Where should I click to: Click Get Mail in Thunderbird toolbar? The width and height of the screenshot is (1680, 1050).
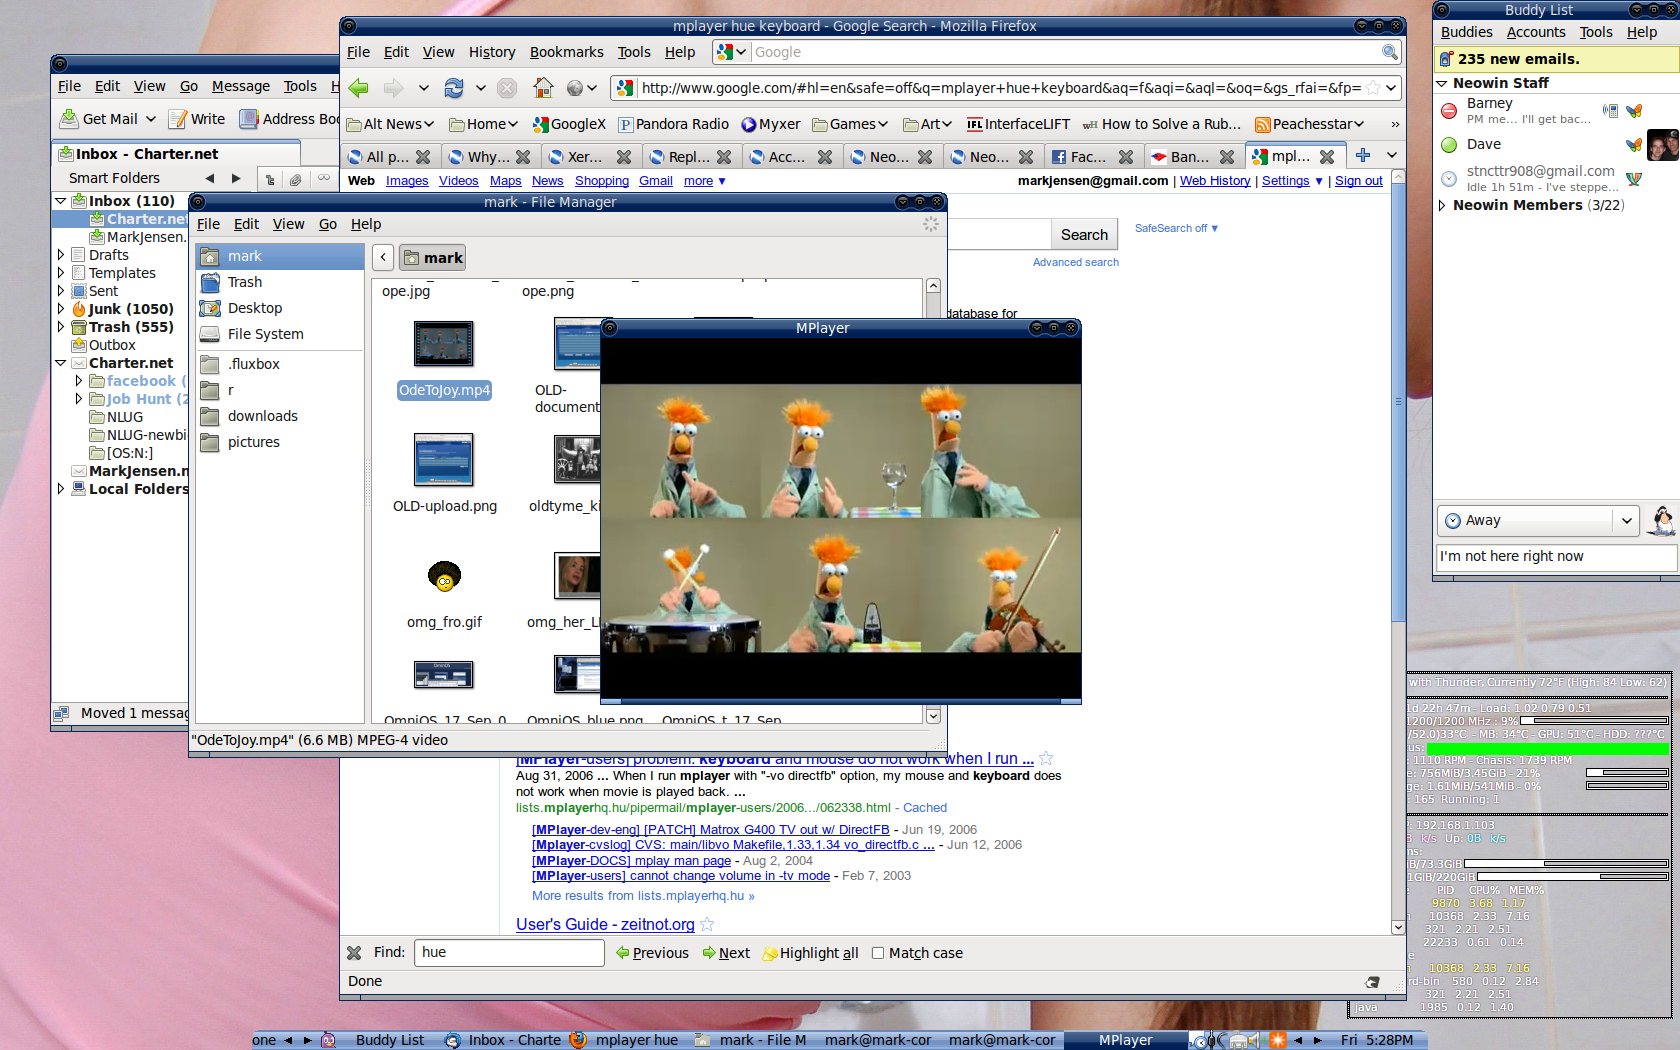pyautogui.click(x=98, y=119)
